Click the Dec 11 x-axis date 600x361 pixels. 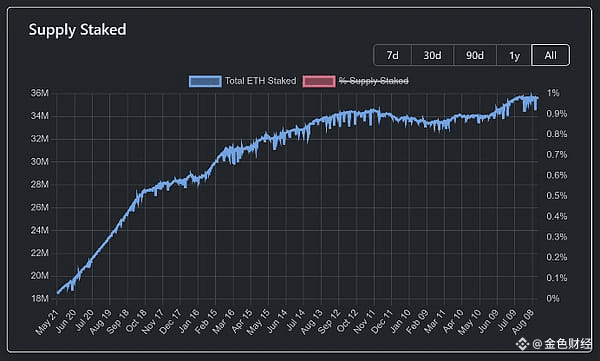coord(383,322)
